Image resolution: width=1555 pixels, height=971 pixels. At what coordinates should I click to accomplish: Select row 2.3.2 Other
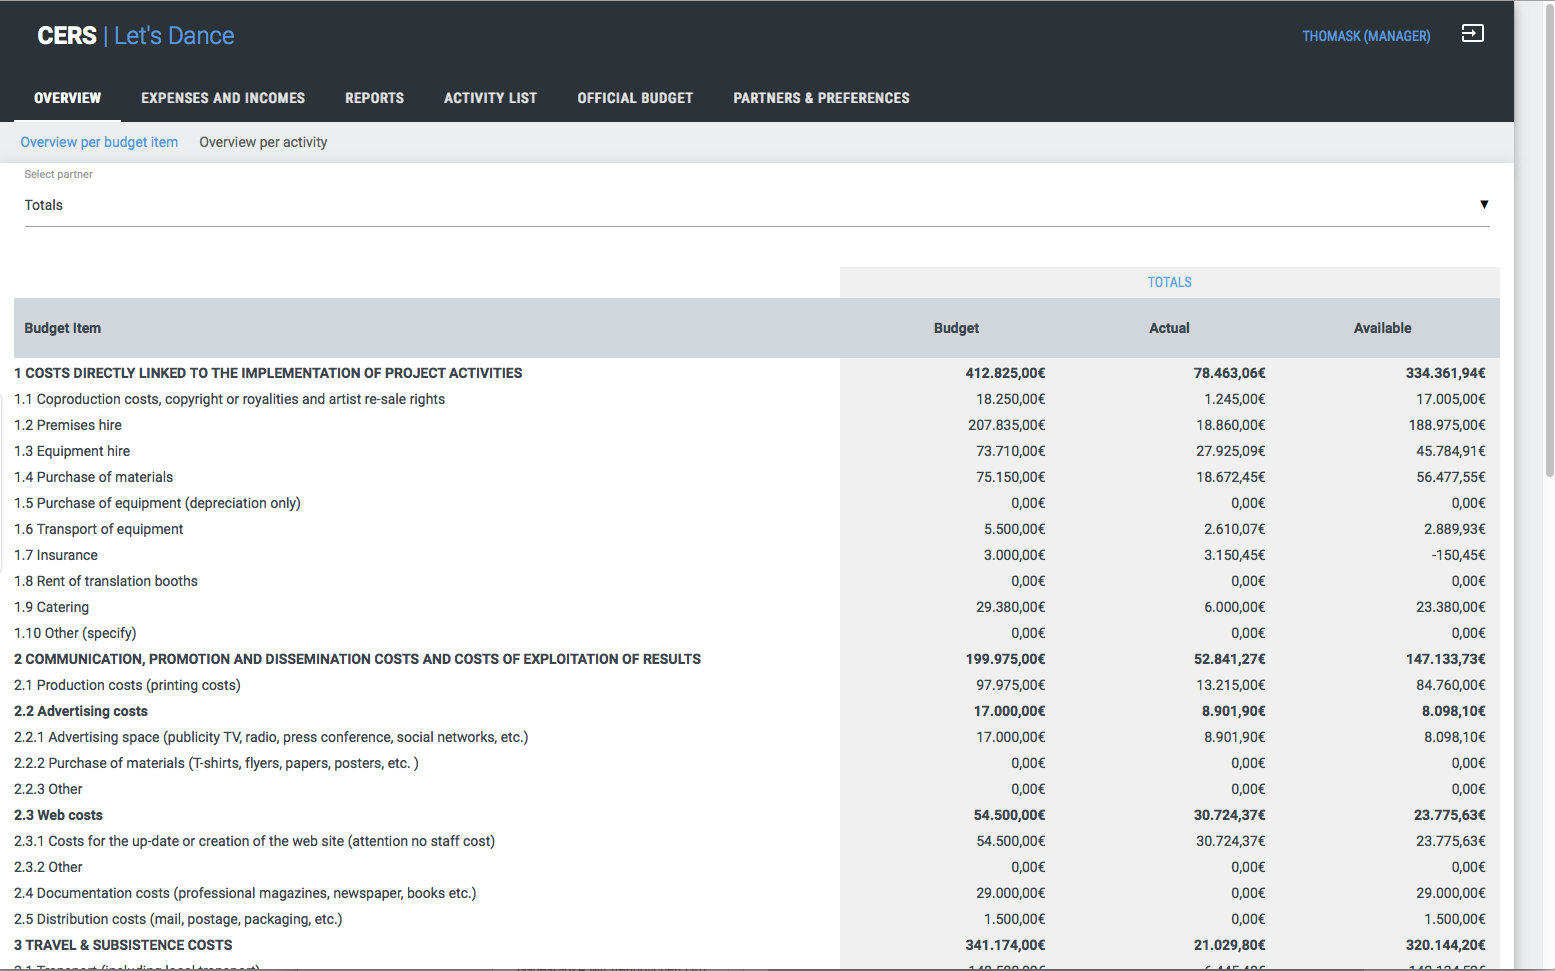(757, 867)
